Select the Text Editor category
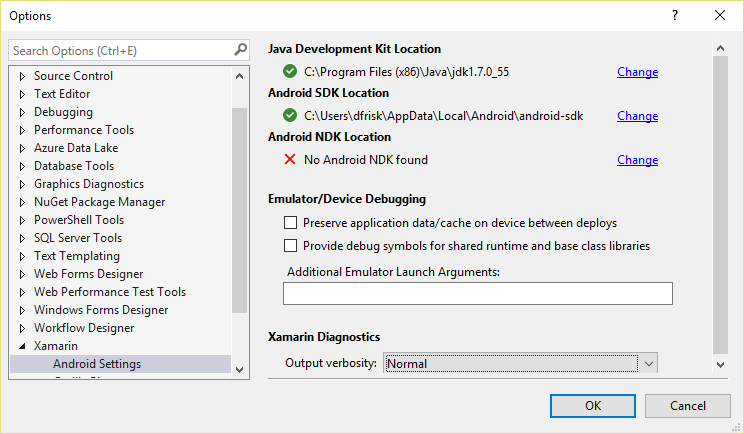 pos(62,94)
